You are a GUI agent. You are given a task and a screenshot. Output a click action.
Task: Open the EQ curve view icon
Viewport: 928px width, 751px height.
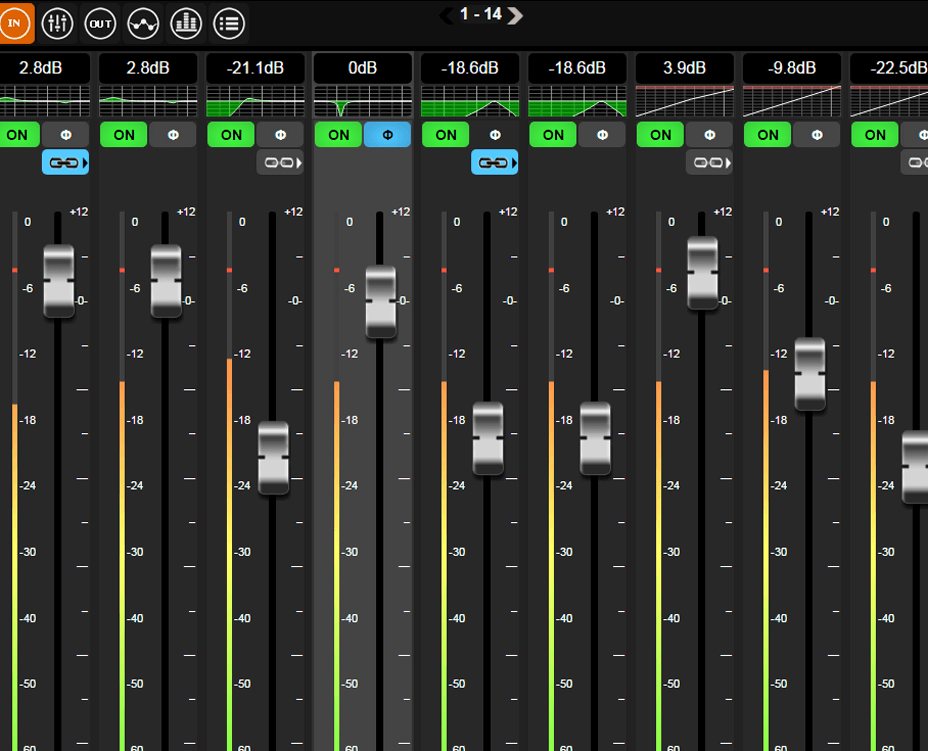pyautogui.click(x=143, y=22)
